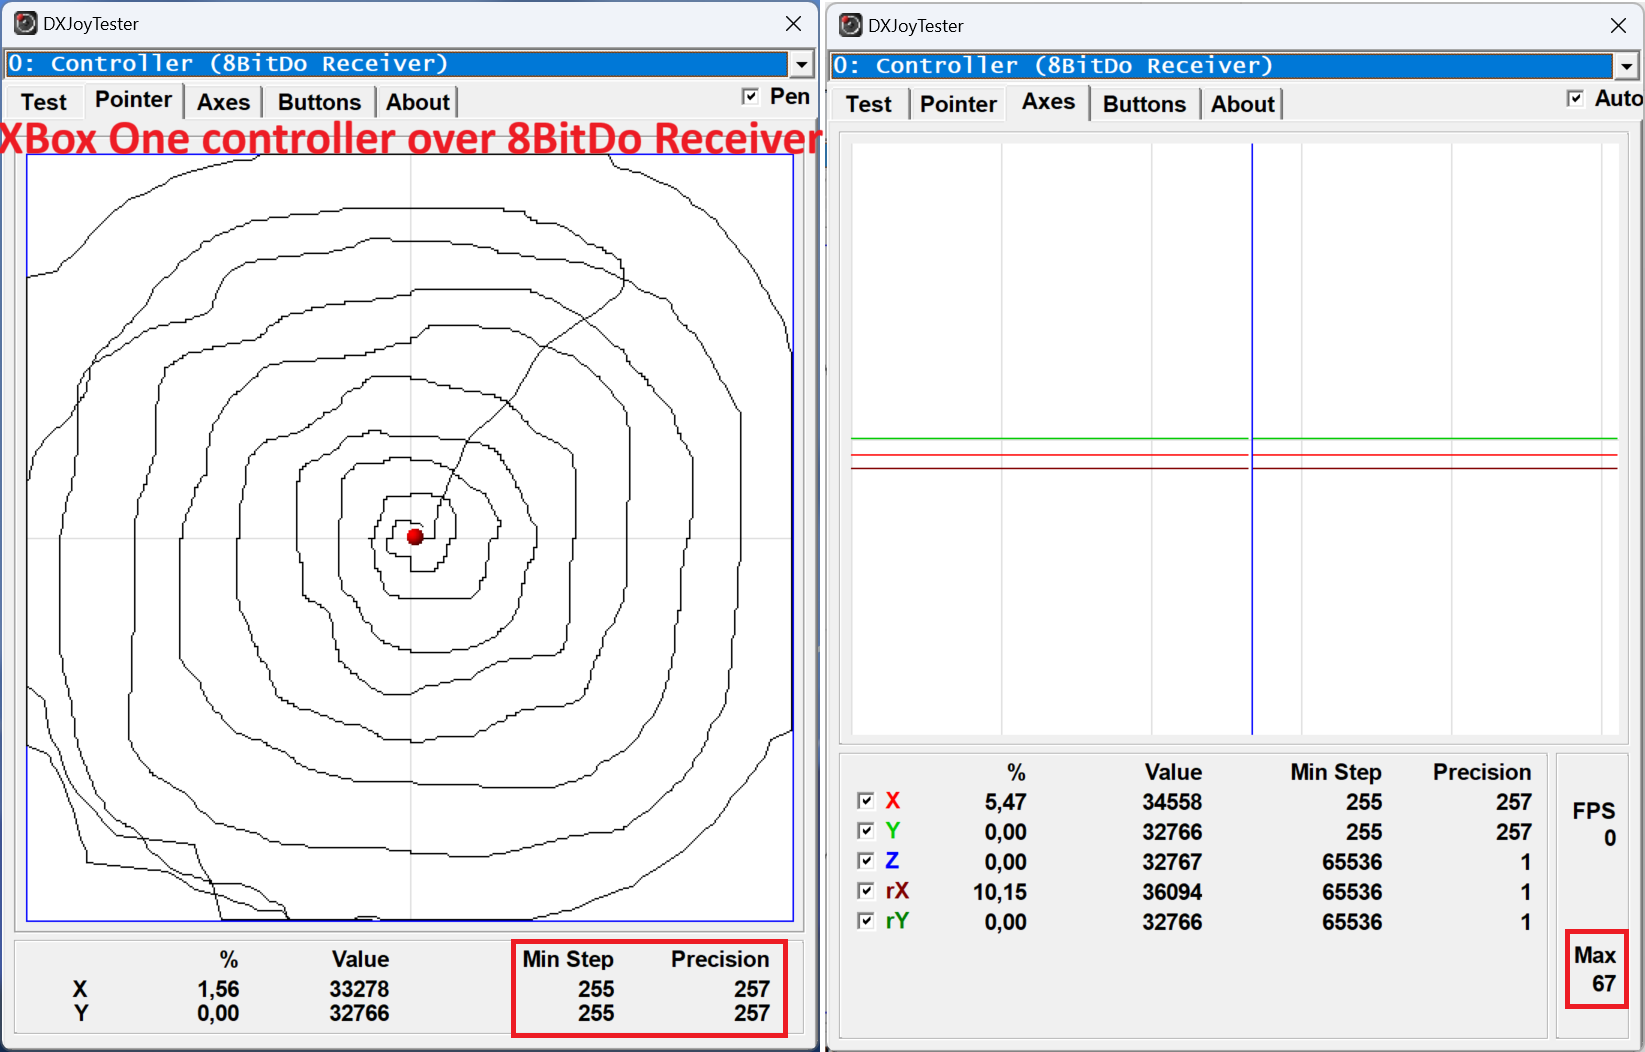Open the Pointer tab in the Axes window

click(958, 104)
